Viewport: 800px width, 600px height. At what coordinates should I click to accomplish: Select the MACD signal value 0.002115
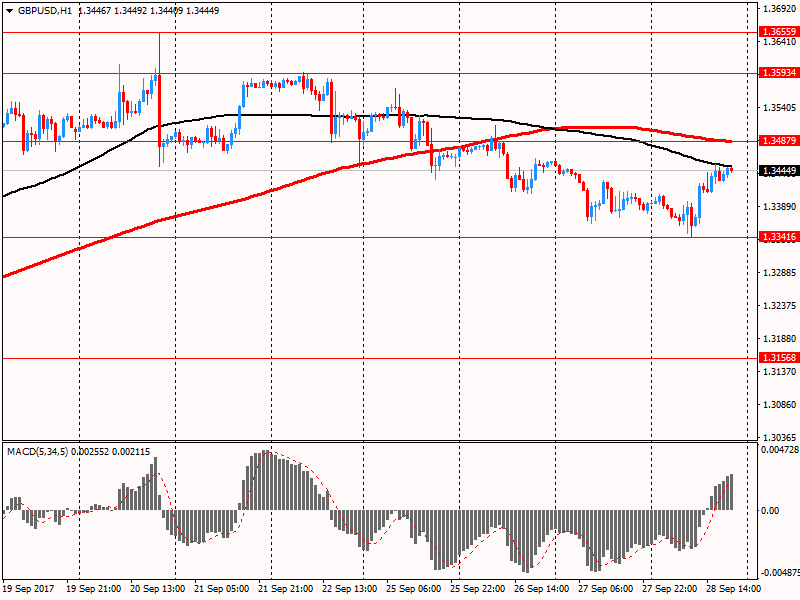(131, 452)
